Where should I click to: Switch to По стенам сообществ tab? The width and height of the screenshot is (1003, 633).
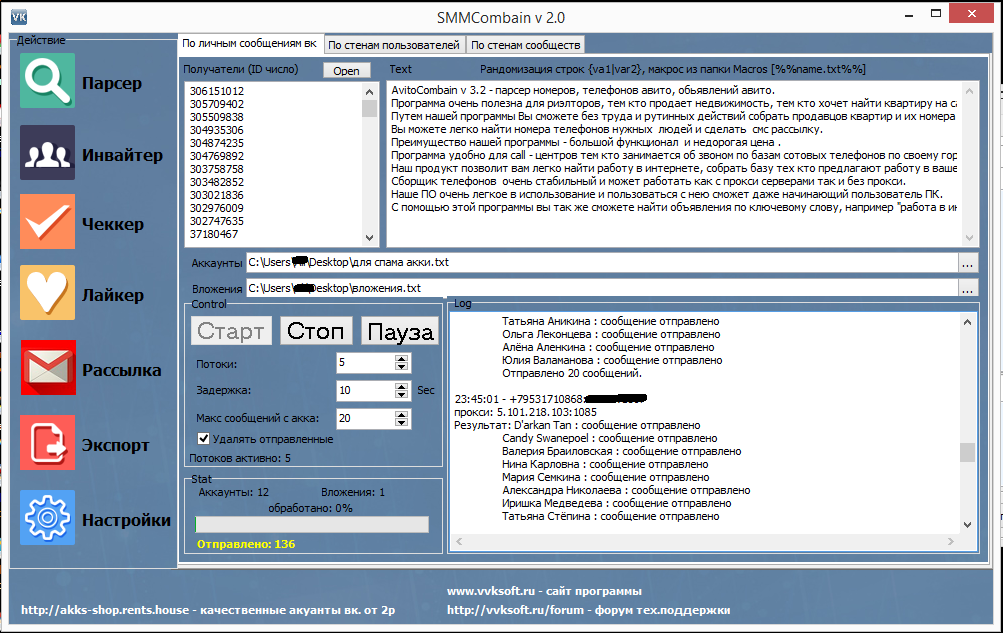tap(525, 45)
